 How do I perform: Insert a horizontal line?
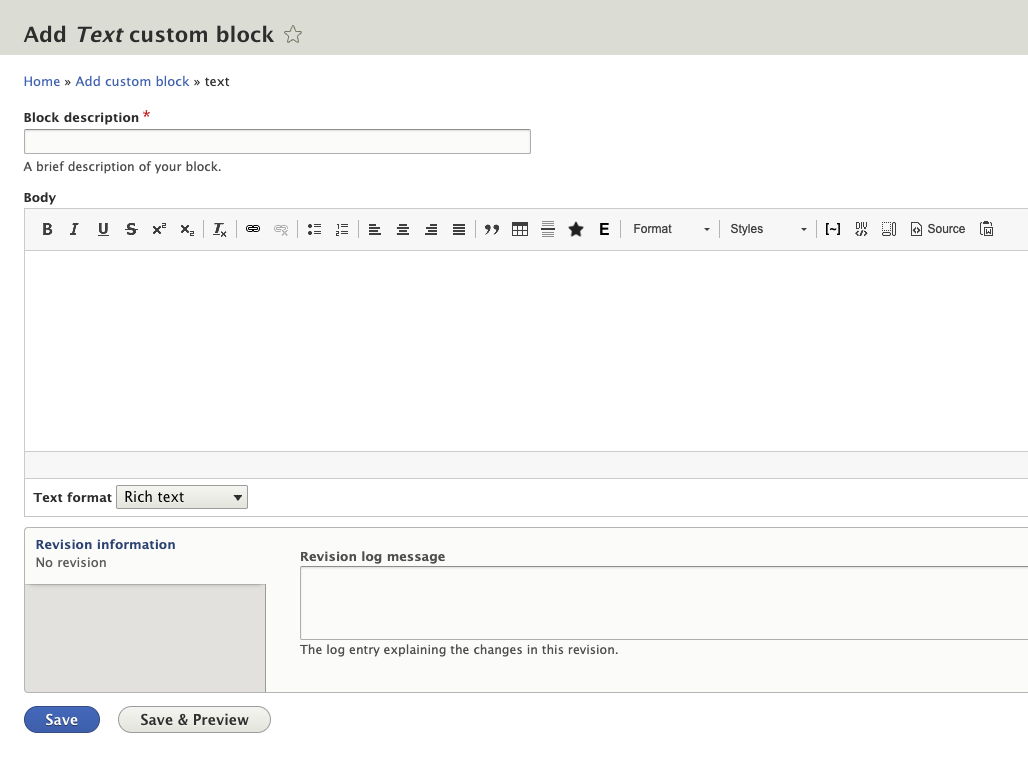click(x=548, y=229)
